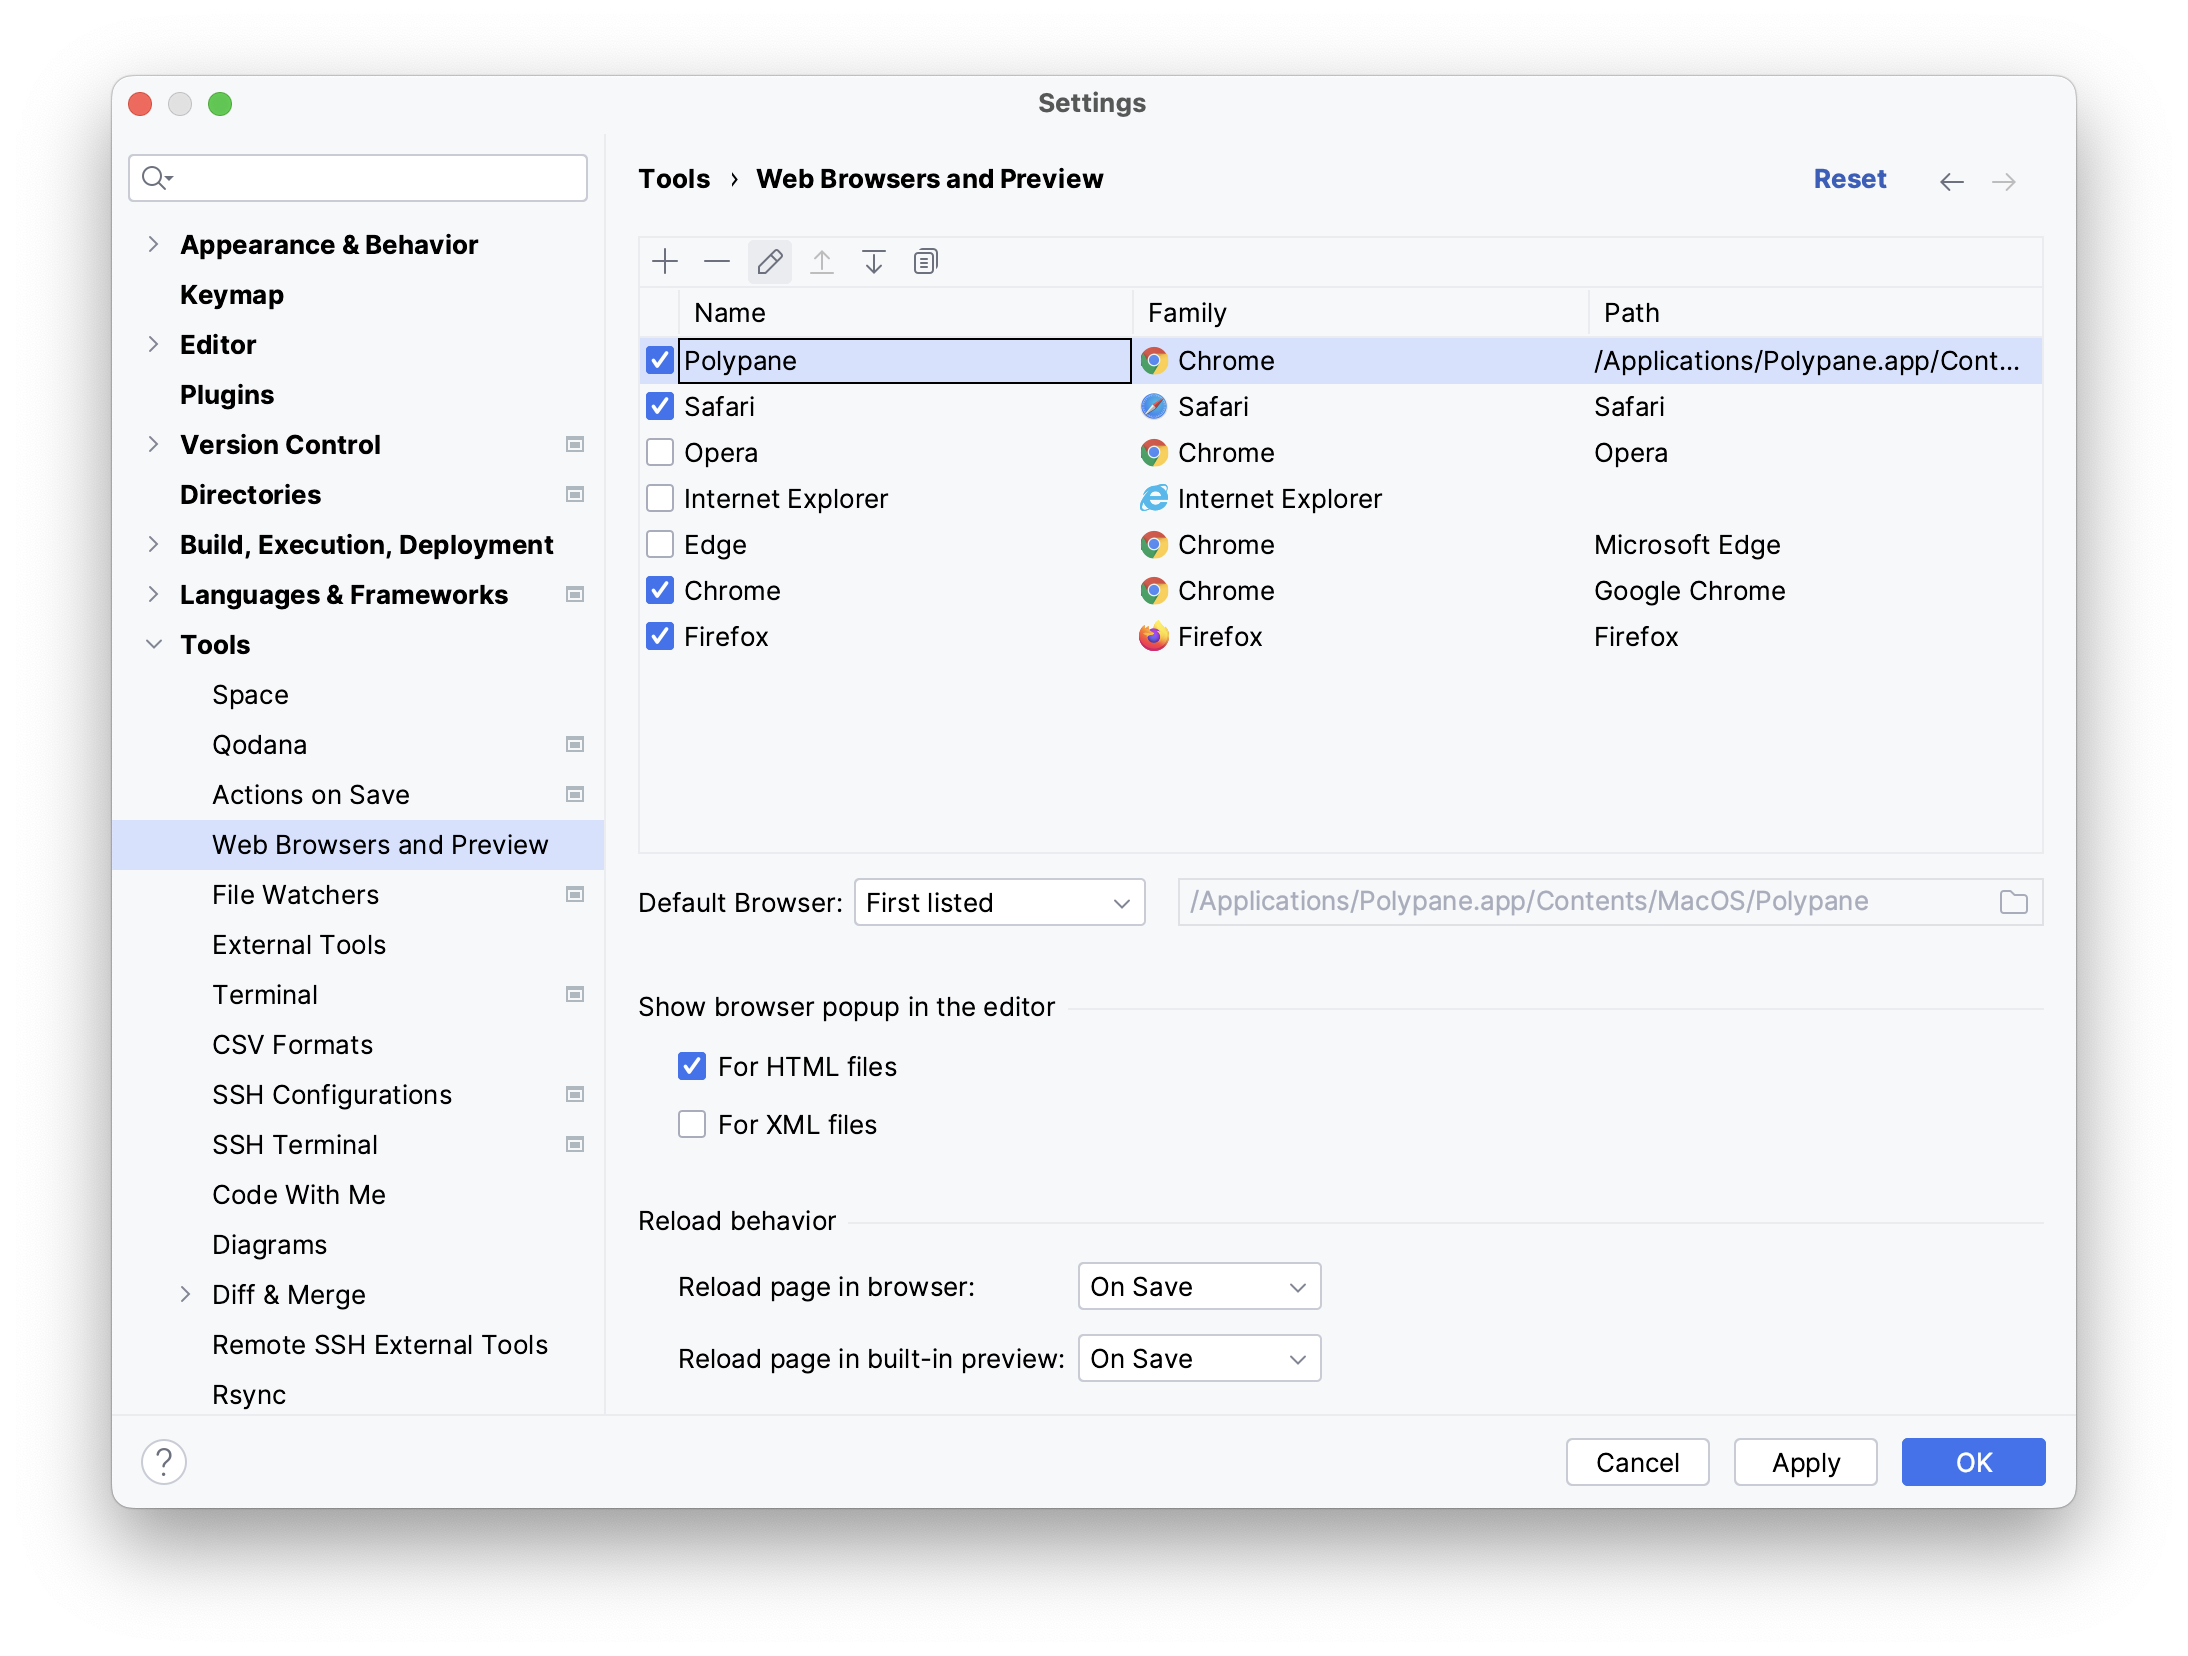Click the Remove browser minus icon
This screenshot has width=2188, height=1656.
(717, 262)
